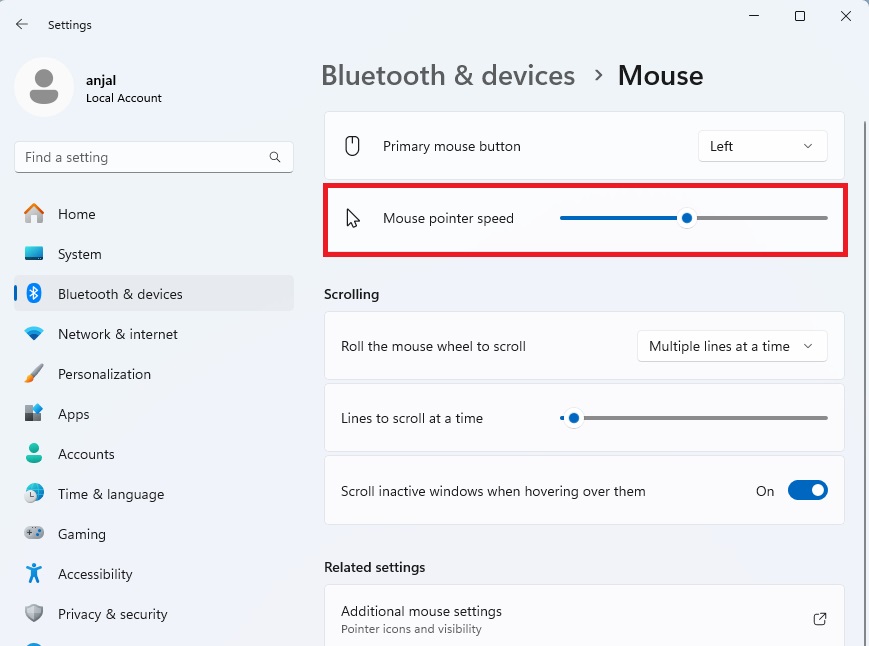Click the Mouse page title

coord(660,75)
